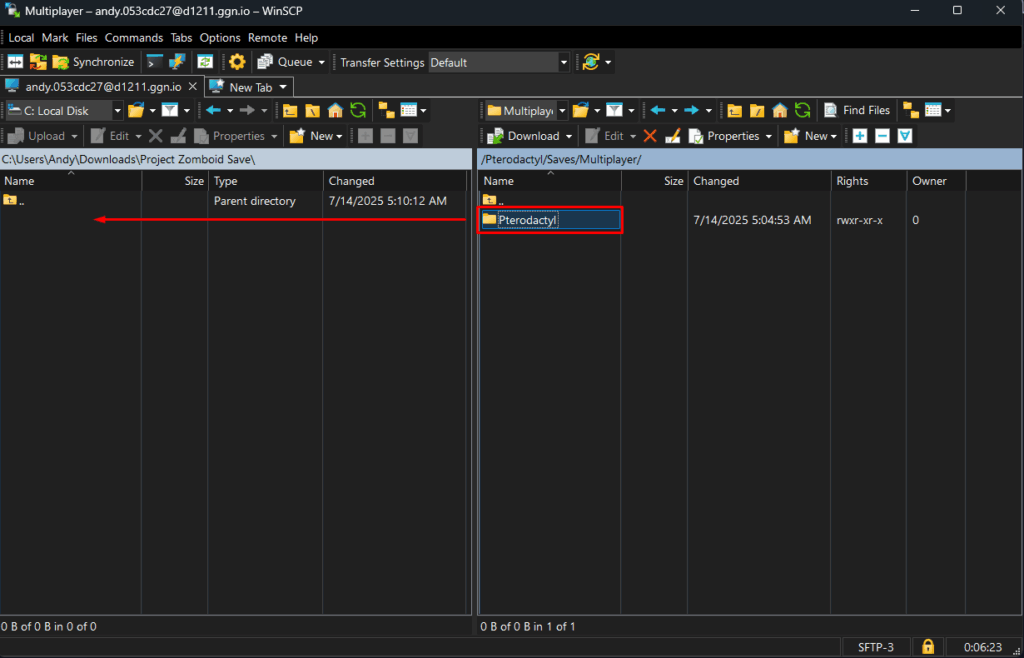The width and height of the screenshot is (1024, 658).
Task: Click local panel home directory icon
Action: [335, 110]
